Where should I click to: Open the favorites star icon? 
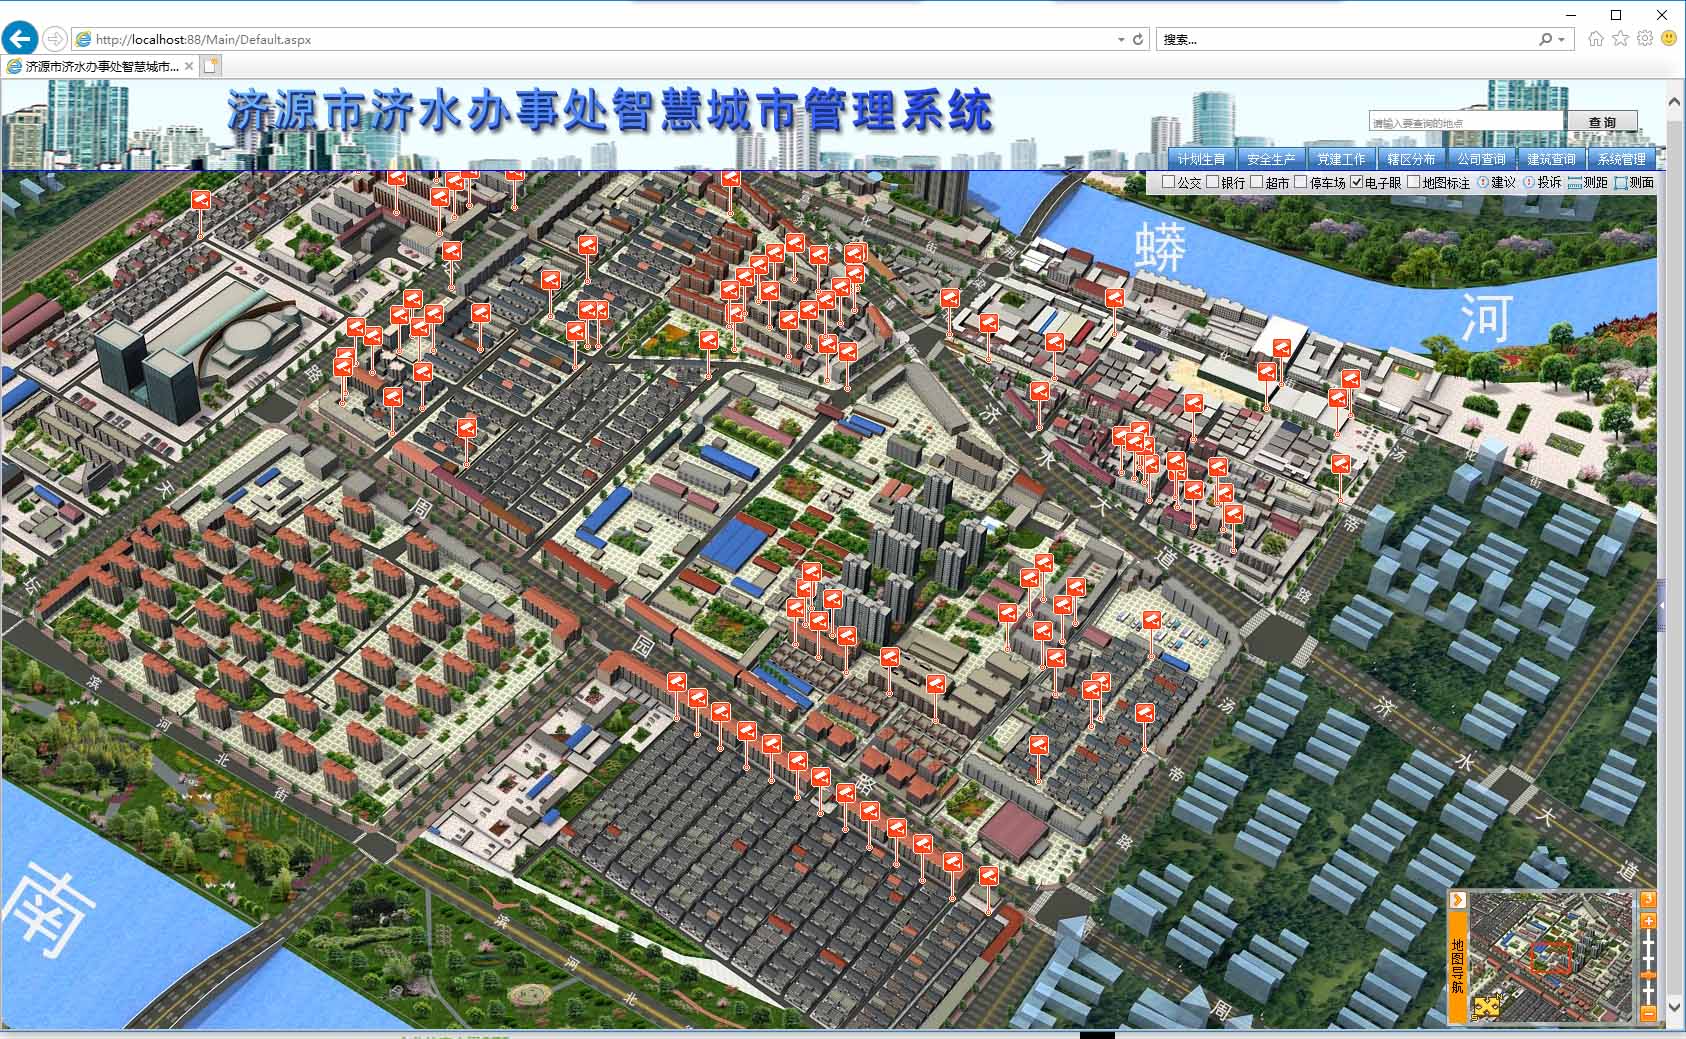1620,38
